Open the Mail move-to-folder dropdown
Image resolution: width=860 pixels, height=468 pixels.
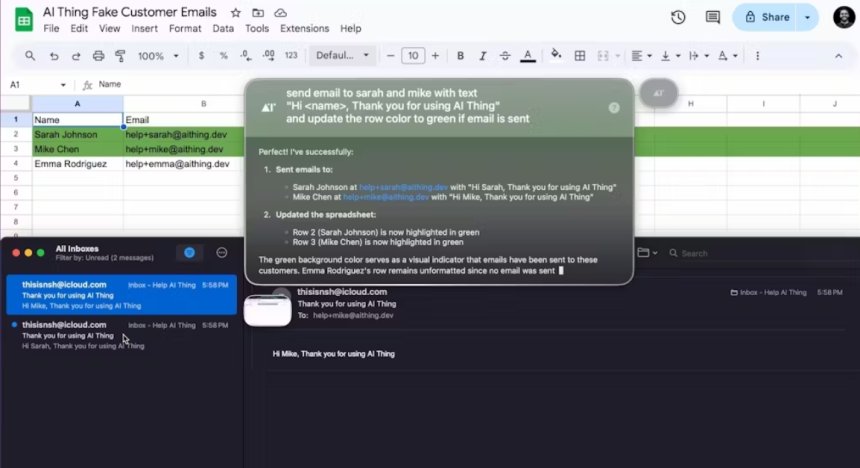pyautogui.click(x=647, y=252)
